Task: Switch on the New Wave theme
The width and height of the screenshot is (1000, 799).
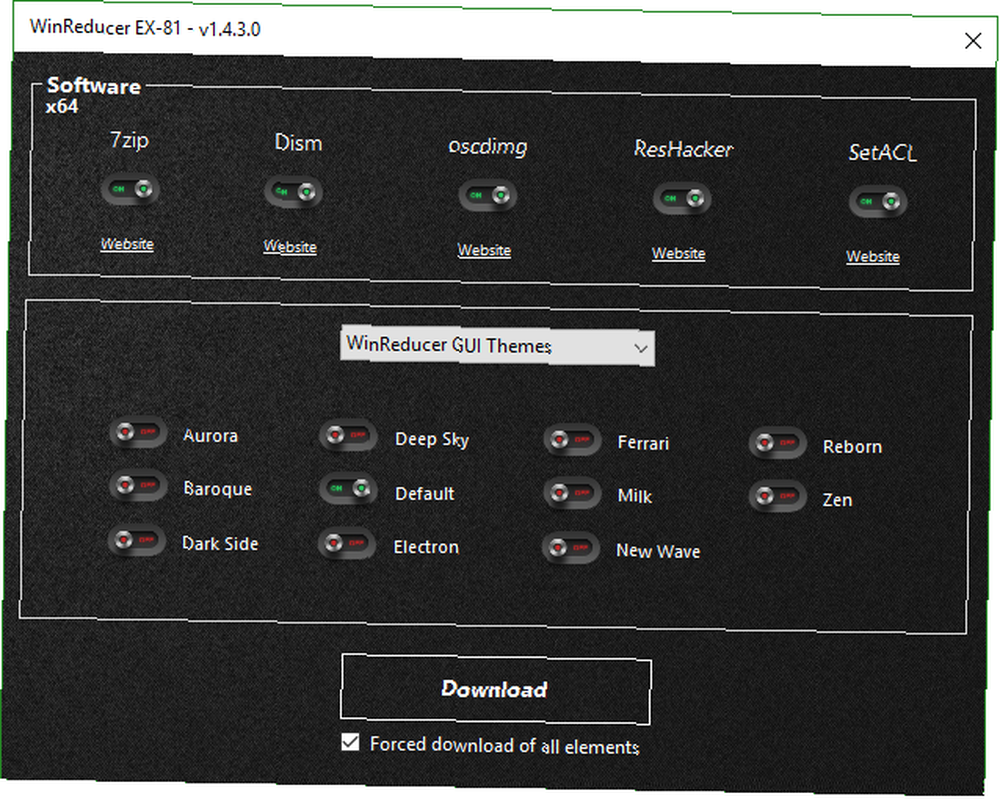Action: [571, 548]
